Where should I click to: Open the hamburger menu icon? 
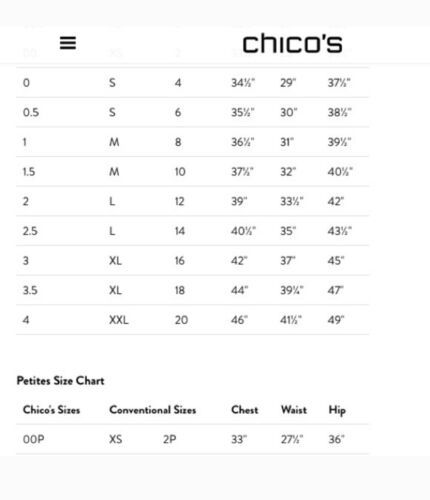pyautogui.click(x=68, y=43)
